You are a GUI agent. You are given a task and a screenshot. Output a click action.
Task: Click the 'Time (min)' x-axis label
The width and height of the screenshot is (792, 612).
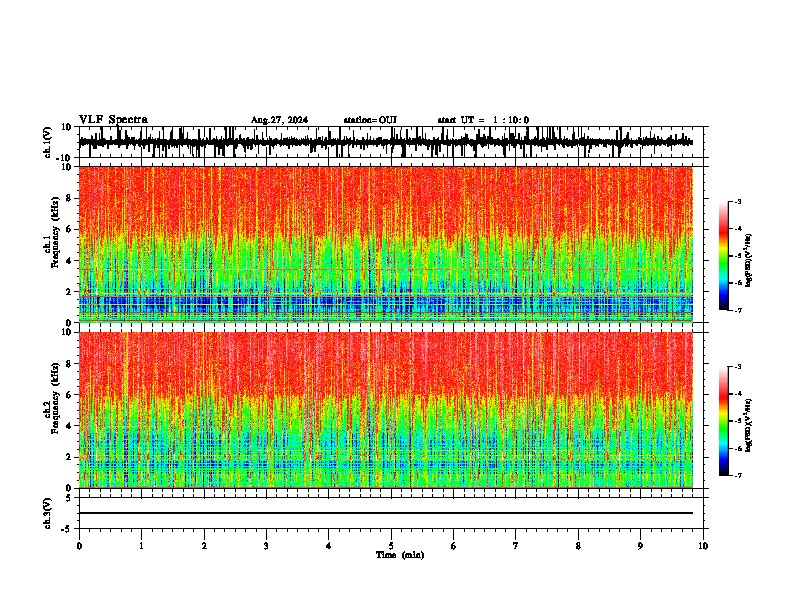click(x=400, y=555)
